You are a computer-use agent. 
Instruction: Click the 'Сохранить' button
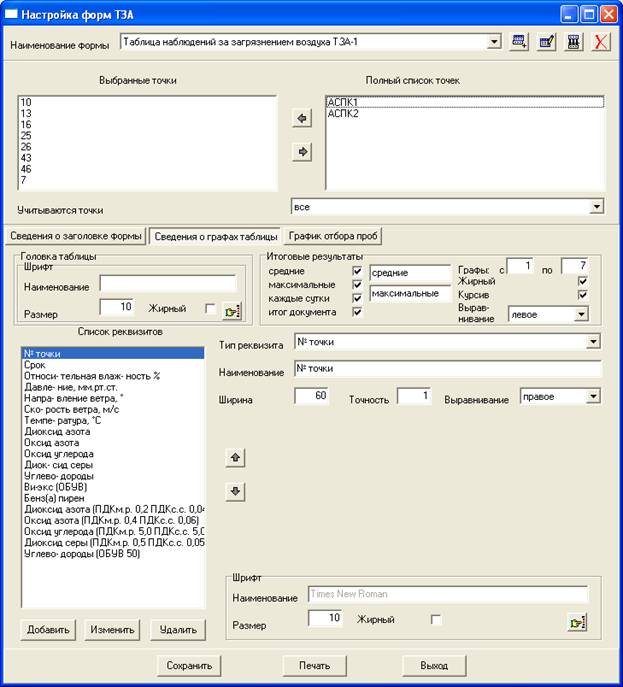click(x=189, y=665)
